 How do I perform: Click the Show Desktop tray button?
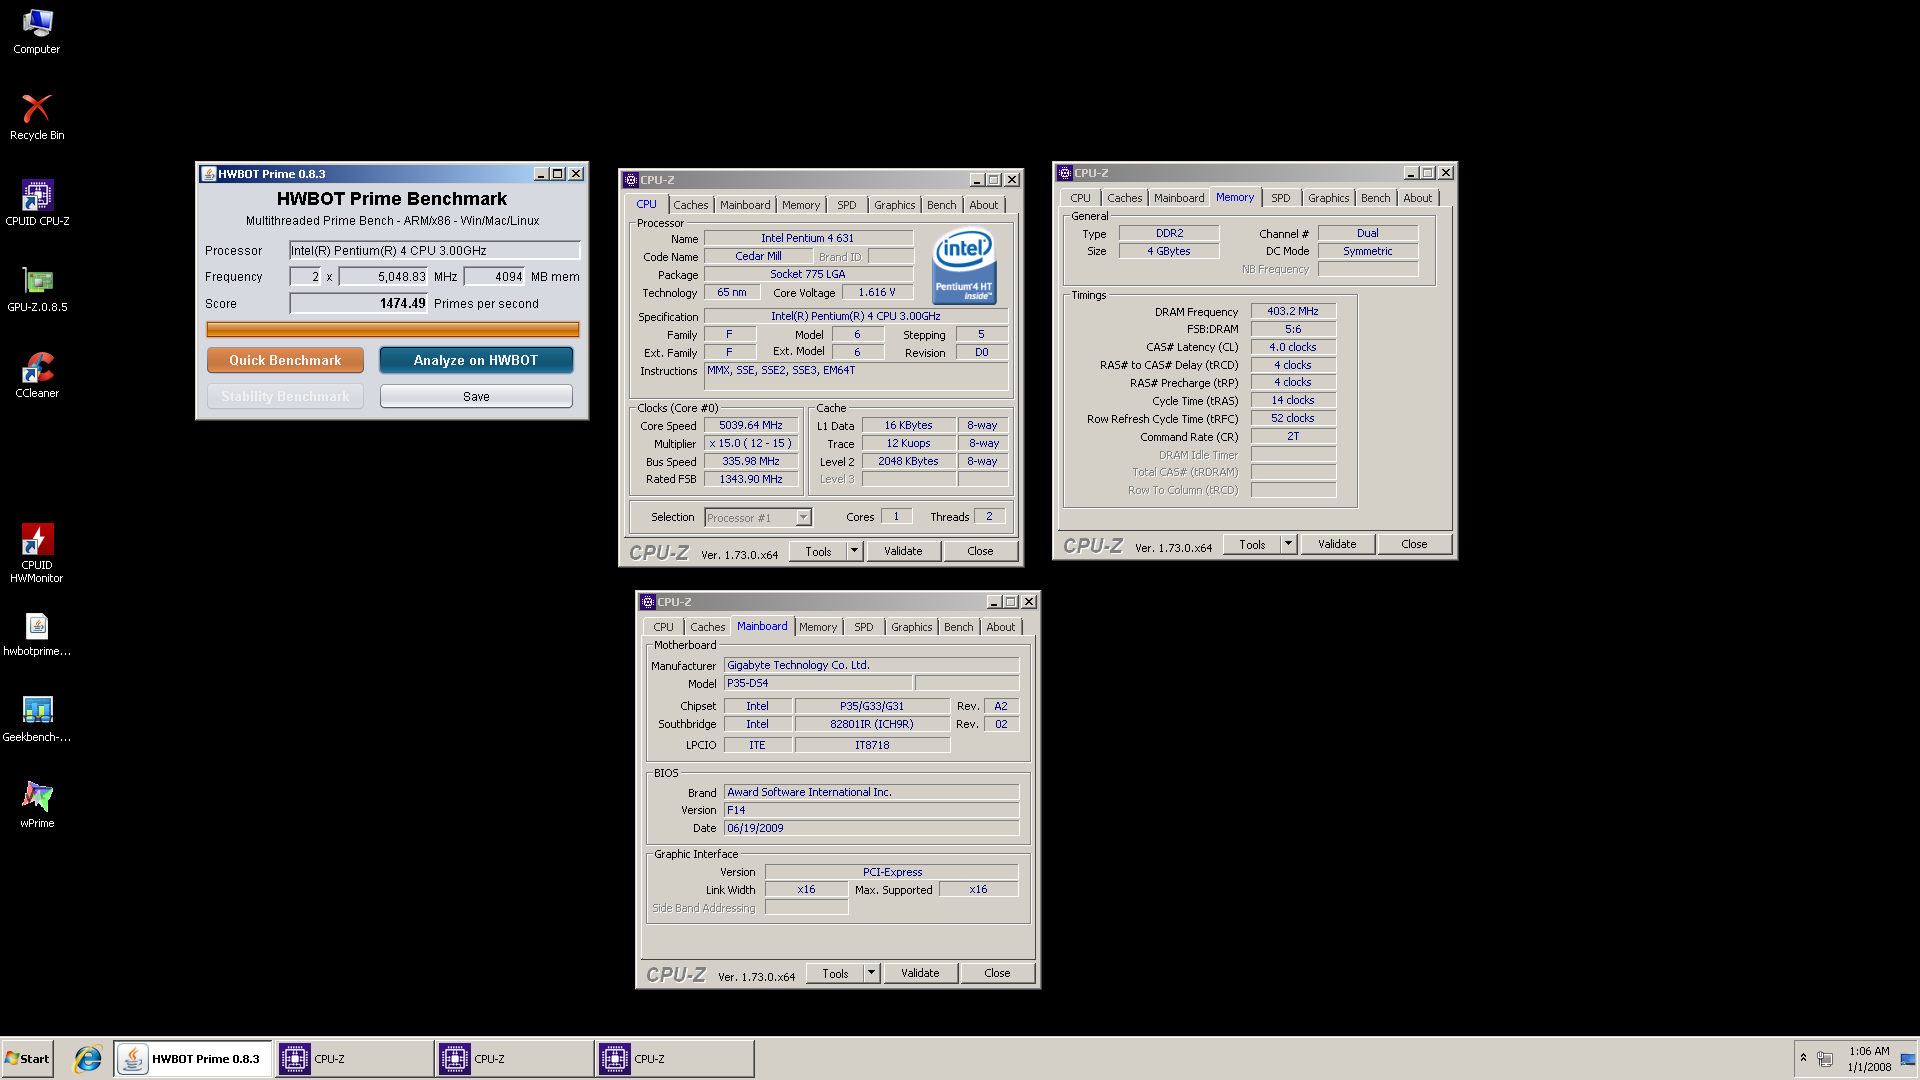[x=1908, y=1059]
